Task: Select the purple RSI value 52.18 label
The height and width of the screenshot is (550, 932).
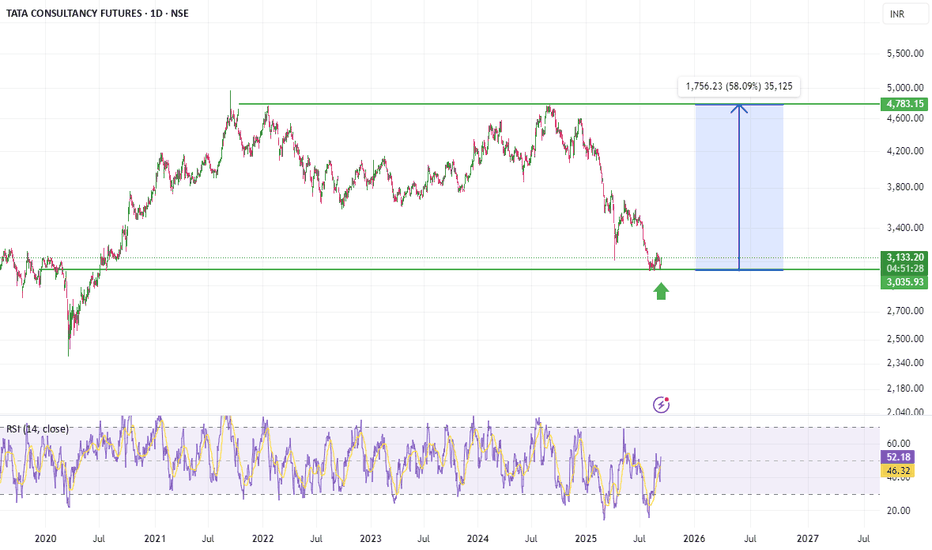Action: point(898,457)
